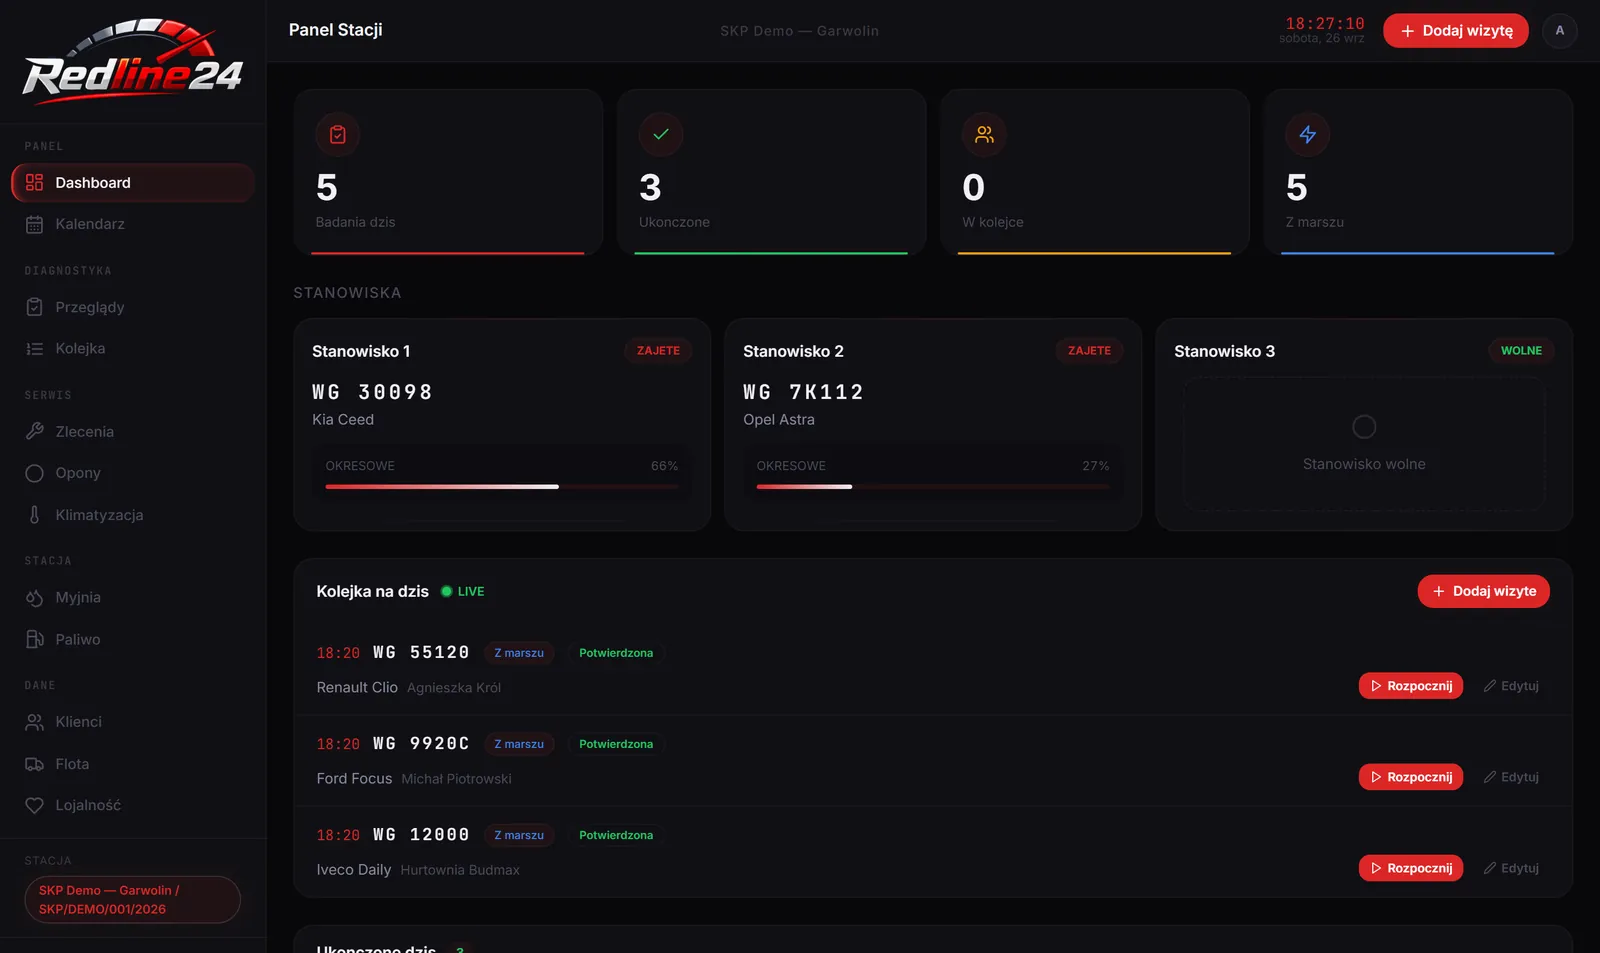Click the Kolejka list icon
This screenshot has height=953, width=1600.
click(35, 349)
